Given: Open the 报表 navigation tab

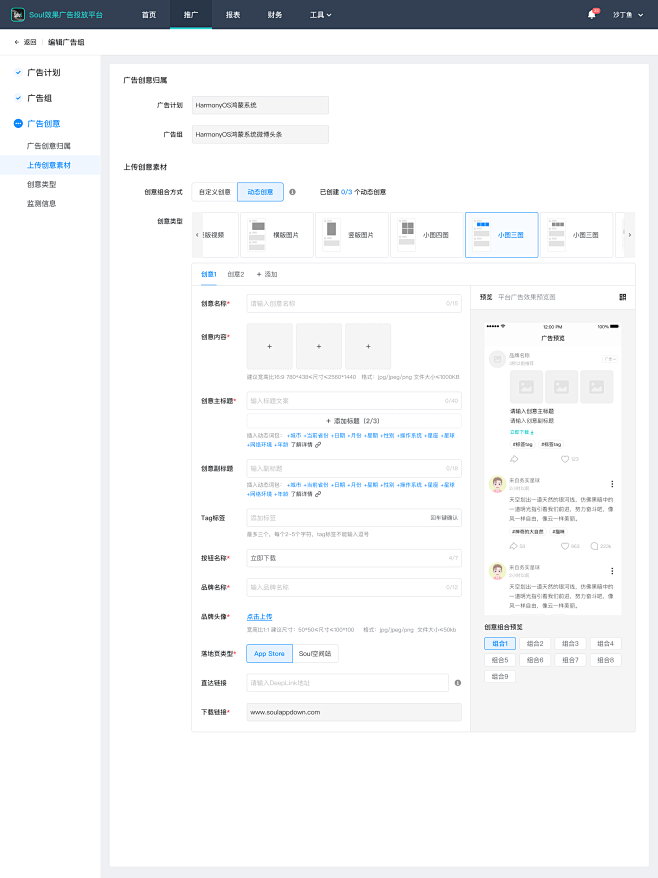Looking at the screenshot, I should click(233, 15).
